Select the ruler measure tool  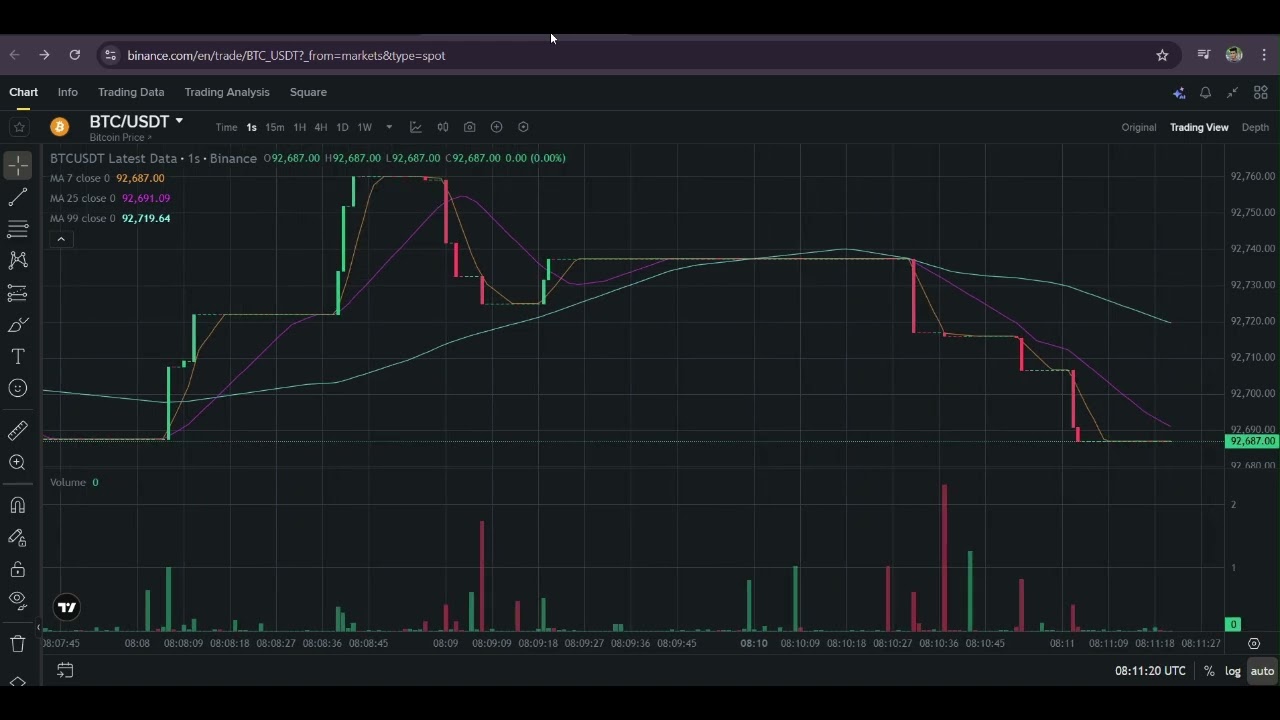[x=18, y=430]
